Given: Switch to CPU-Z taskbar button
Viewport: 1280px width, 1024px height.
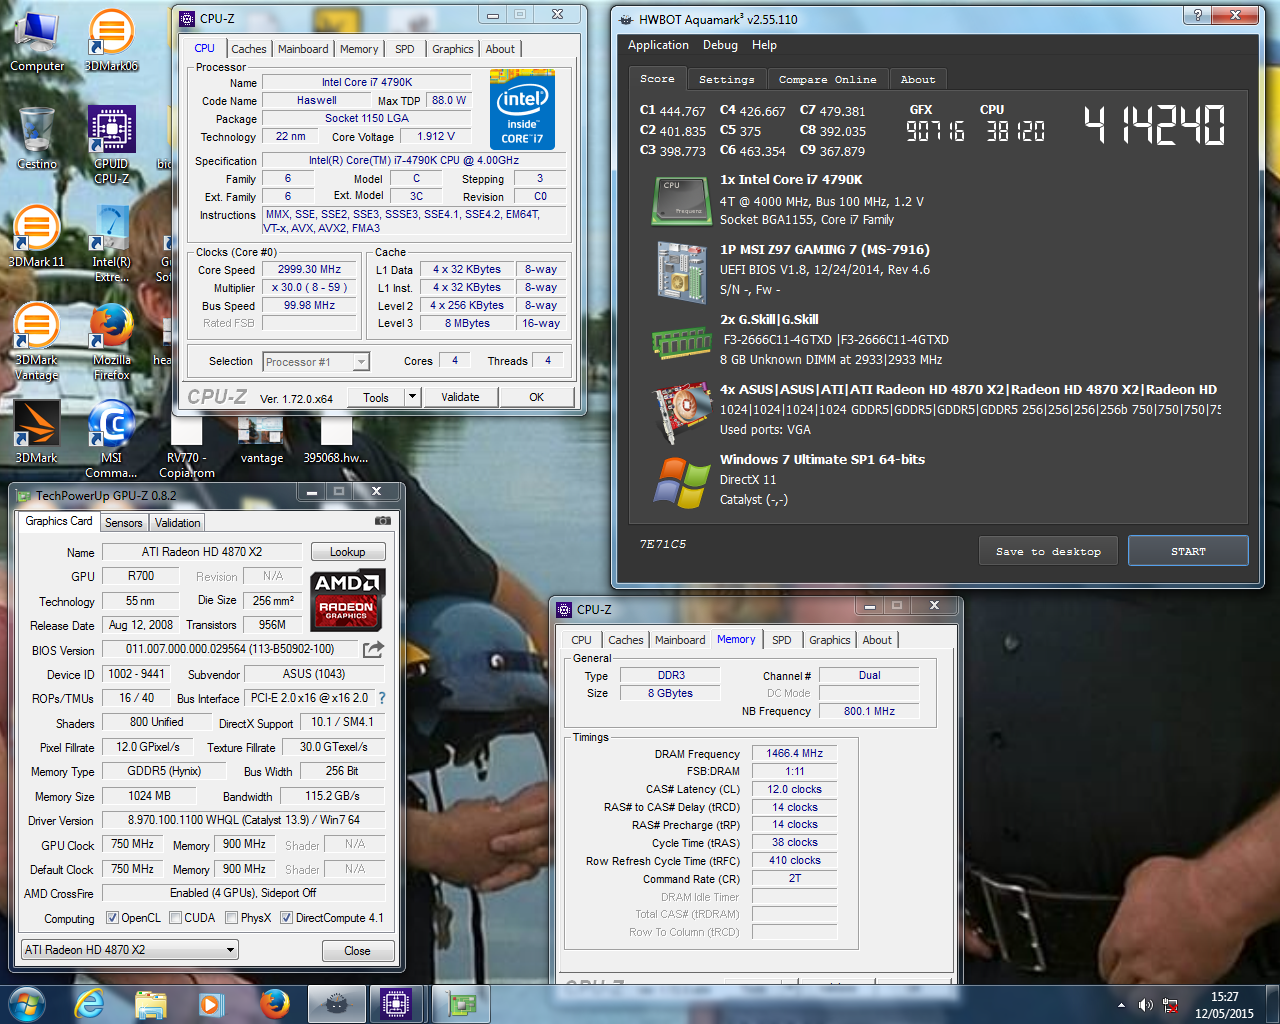Looking at the screenshot, I should click(x=397, y=1004).
